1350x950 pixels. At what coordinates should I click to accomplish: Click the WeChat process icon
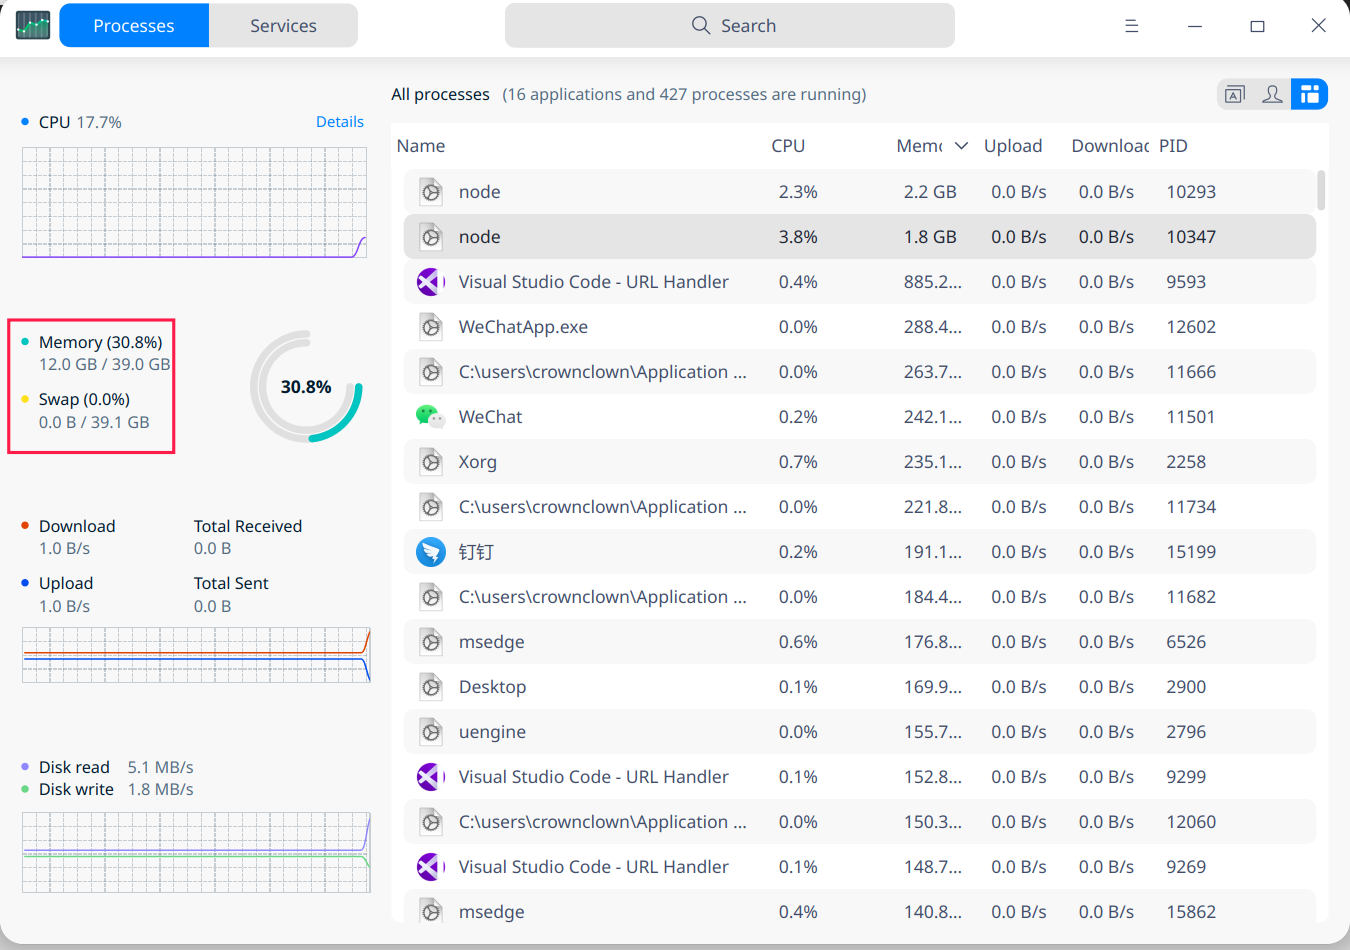430,417
